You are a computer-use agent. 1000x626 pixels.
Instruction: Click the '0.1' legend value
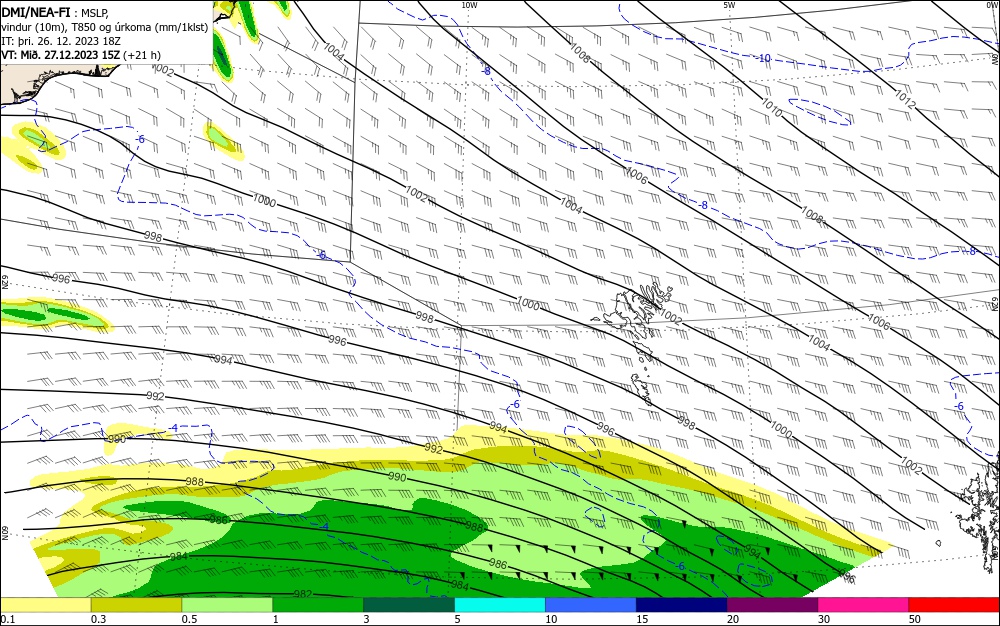click(7, 619)
